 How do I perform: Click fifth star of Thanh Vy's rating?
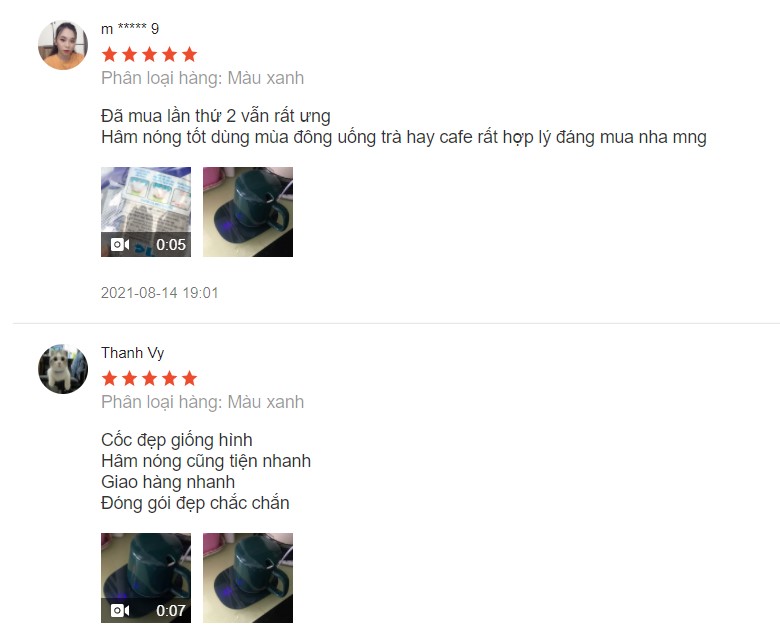pos(190,378)
